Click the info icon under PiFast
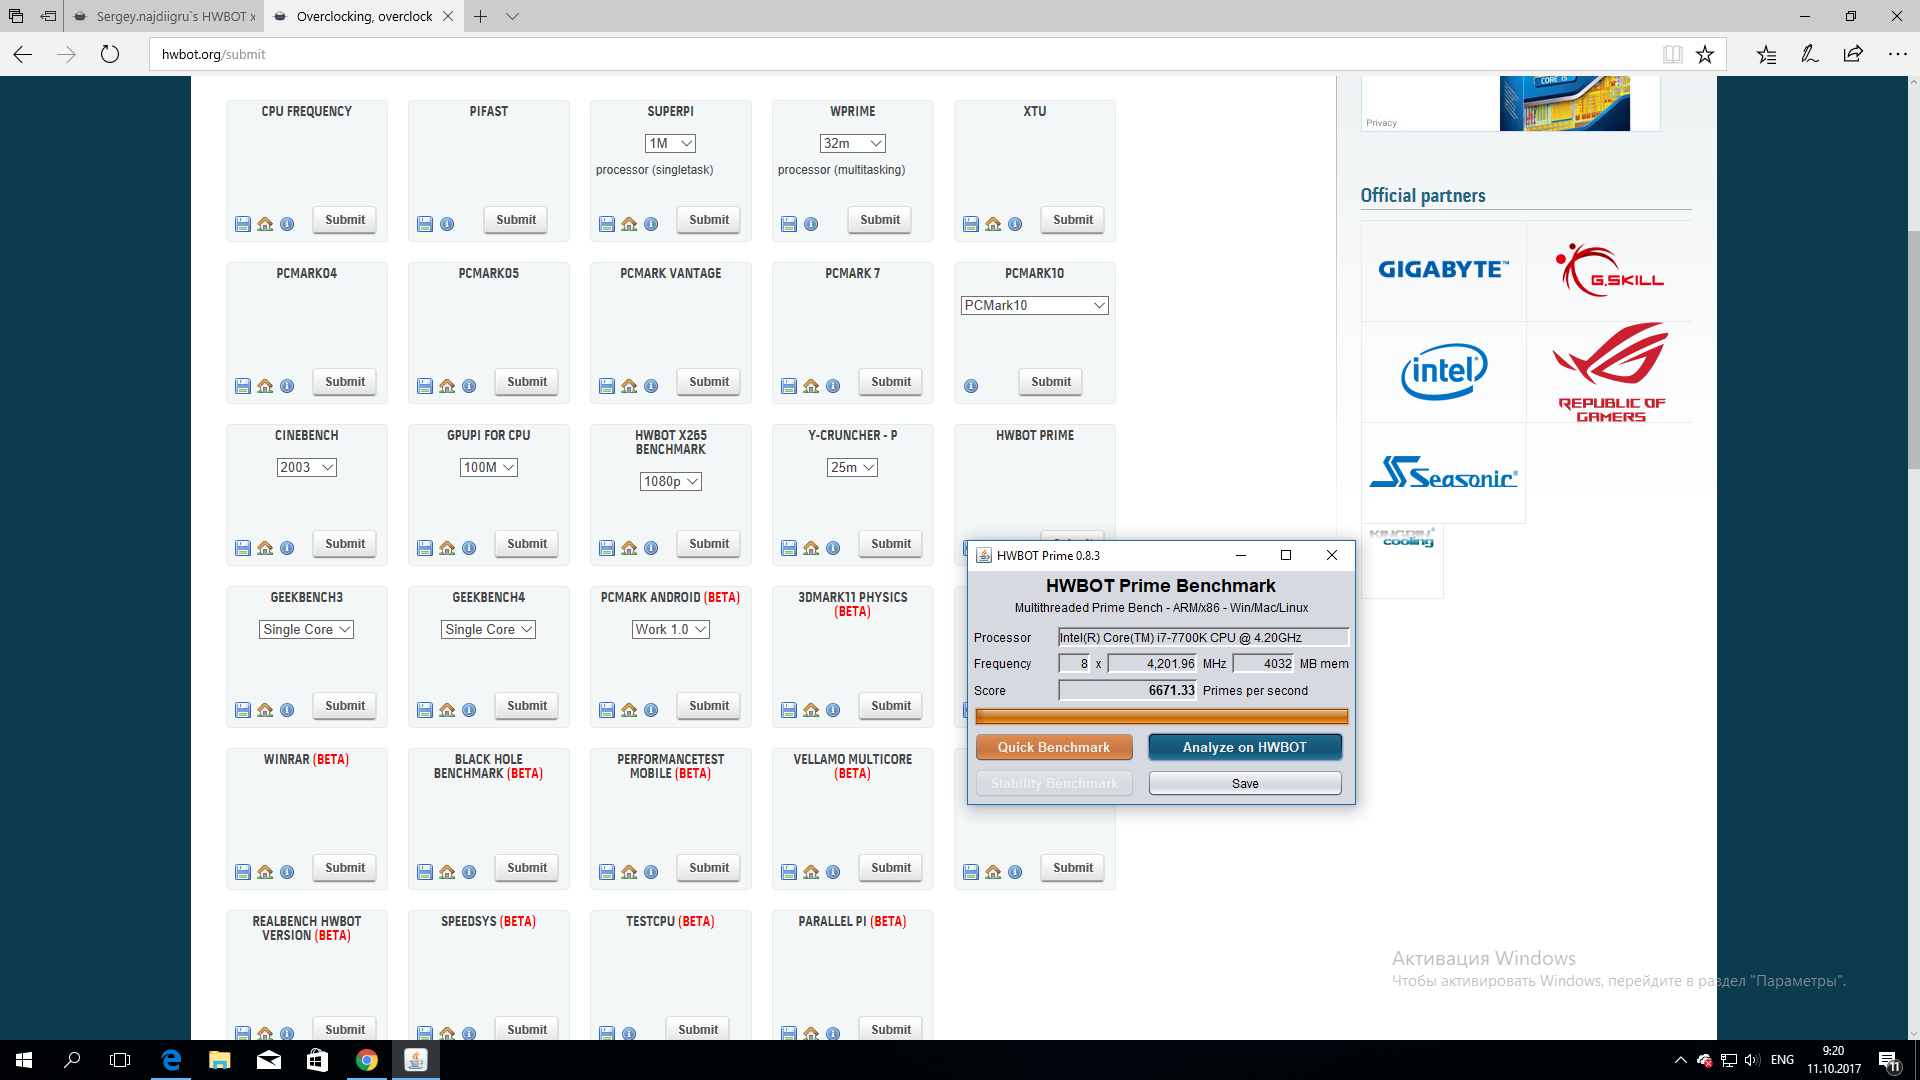This screenshot has height=1080, width=1920. 447,224
